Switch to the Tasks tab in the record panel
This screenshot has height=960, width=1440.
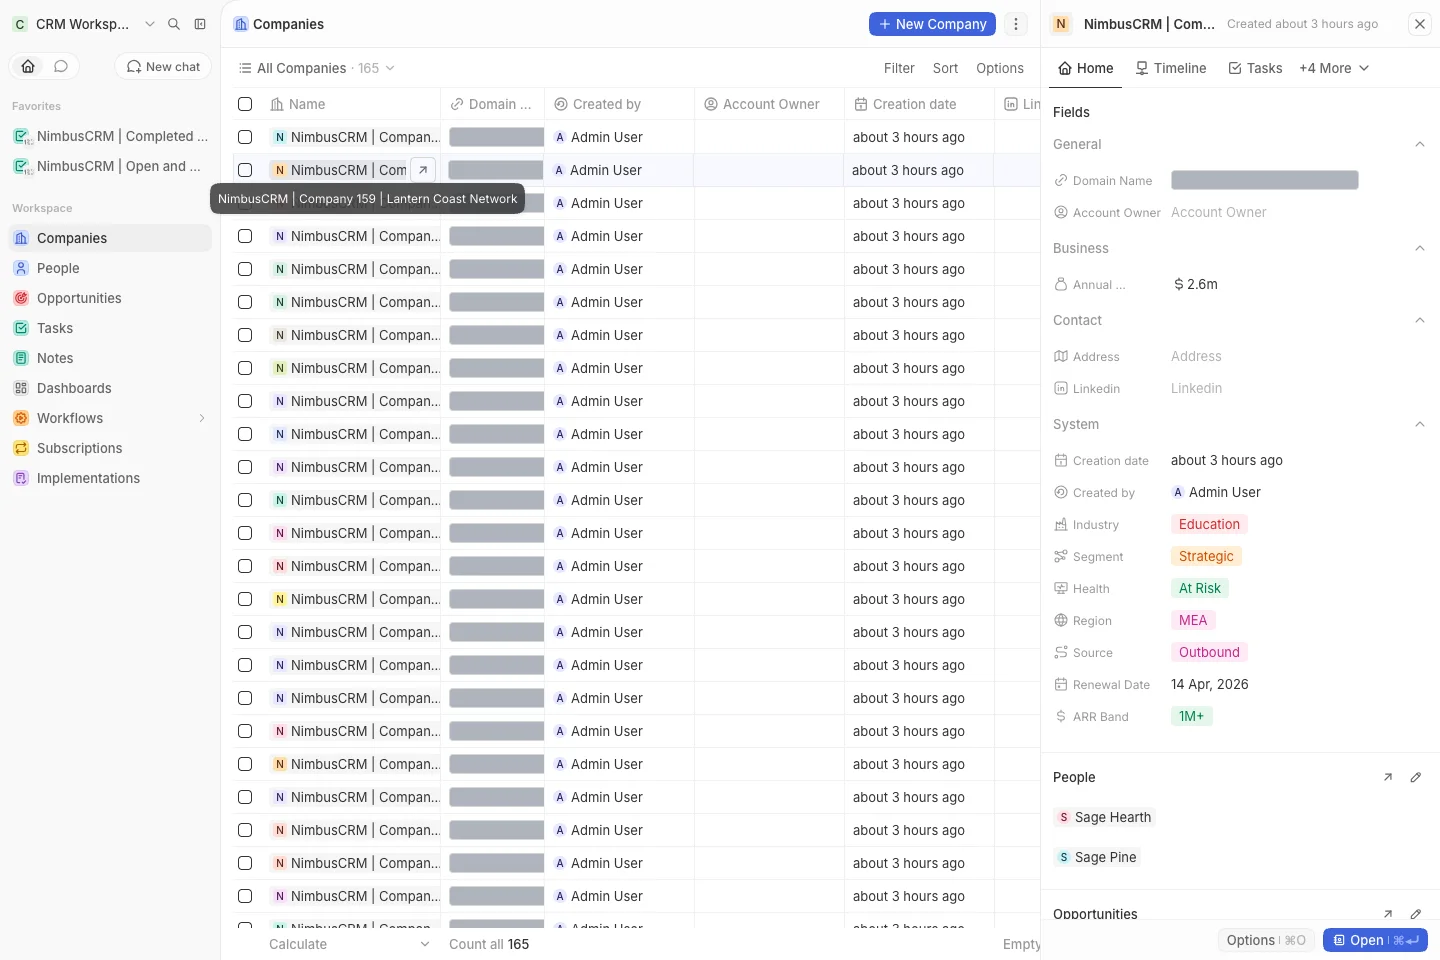tap(1255, 68)
